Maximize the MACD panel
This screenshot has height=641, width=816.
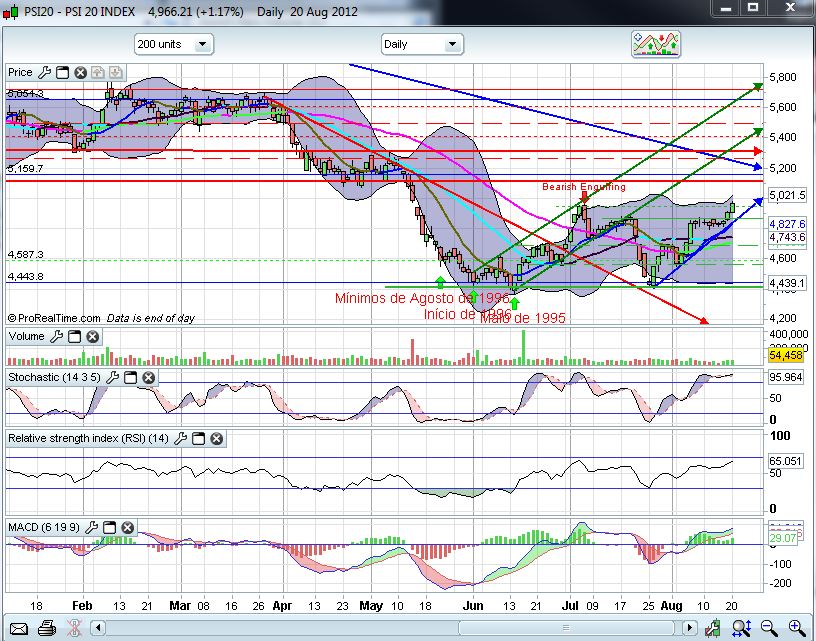tap(109, 528)
